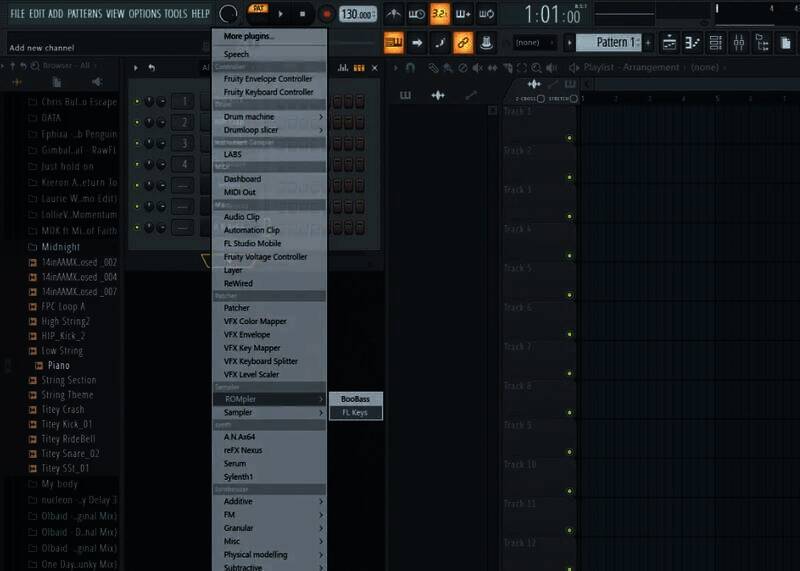Click the step editing arrow icon
The image size is (800, 571).
pyautogui.click(x=417, y=43)
